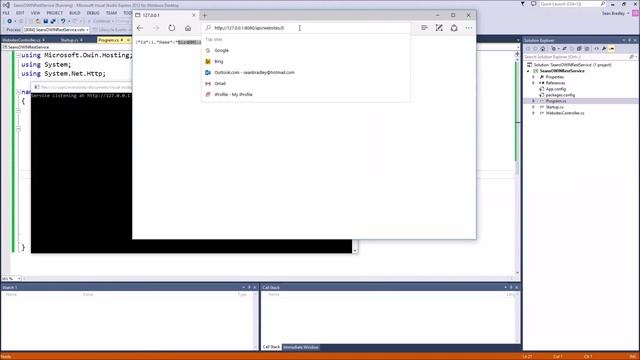Select packages.config in Solution Explorer
This screenshot has width=640, height=360.
[x=560, y=95]
